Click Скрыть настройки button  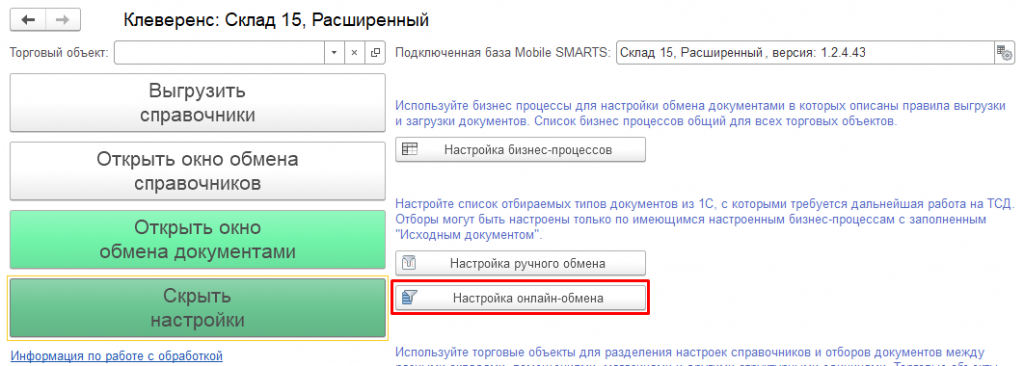click(197, 308)
